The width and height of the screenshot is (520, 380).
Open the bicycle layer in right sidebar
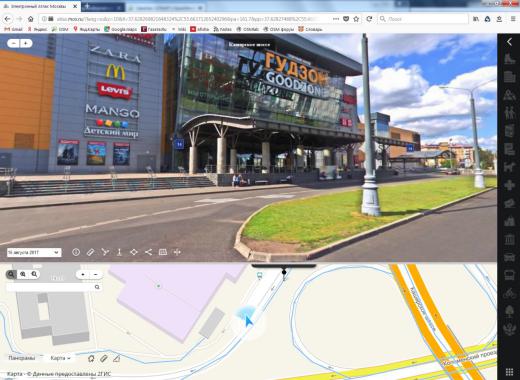pyautogui.click(x=509, y=293)
